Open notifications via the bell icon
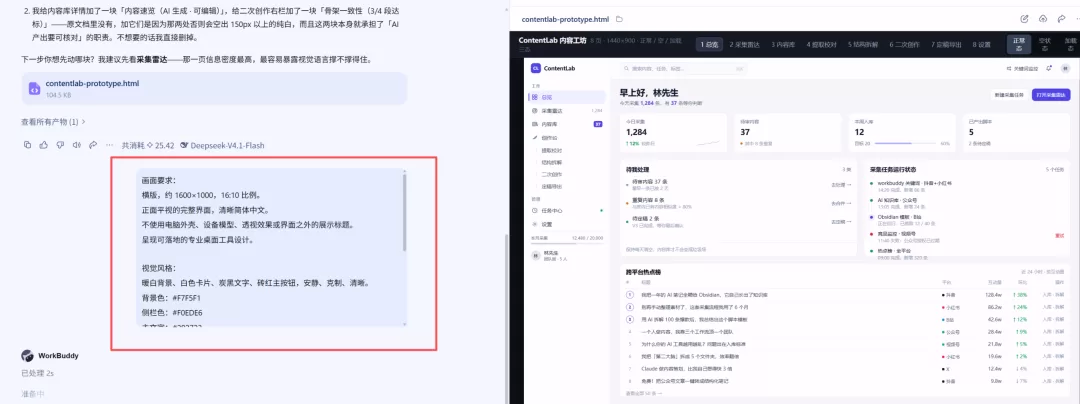The image size is (1080, 404). (x=1049, y=69)
